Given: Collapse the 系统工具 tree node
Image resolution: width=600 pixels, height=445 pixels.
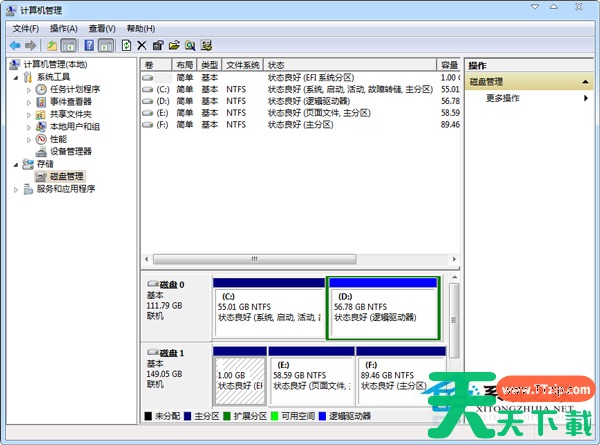Looking at the screenshot, I should tap(15, 77).
